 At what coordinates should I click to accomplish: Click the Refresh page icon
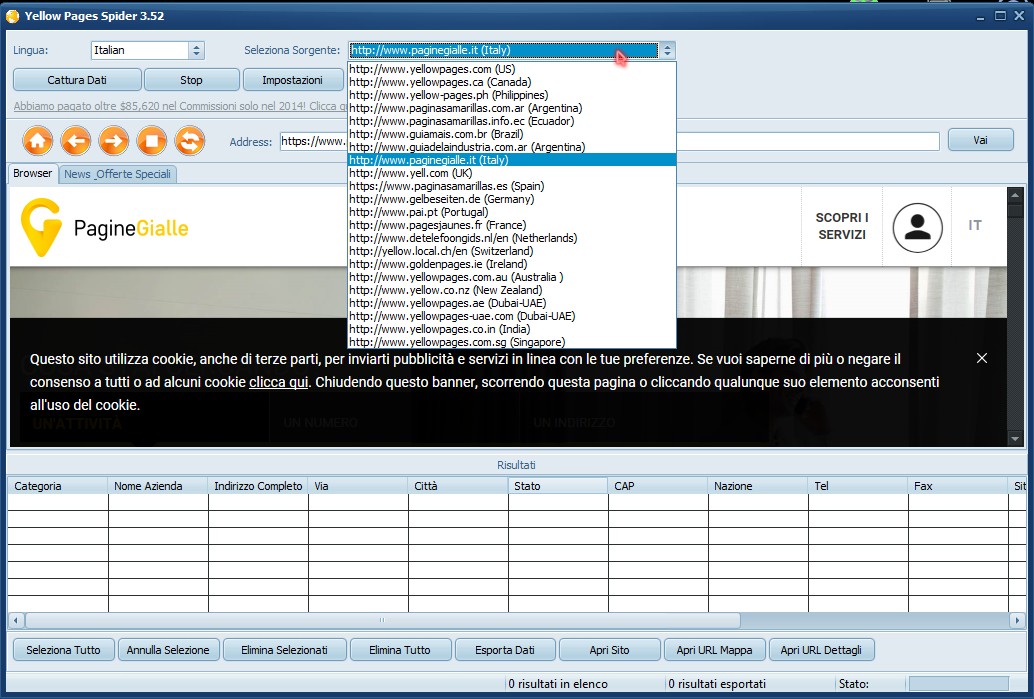(190, 140)
